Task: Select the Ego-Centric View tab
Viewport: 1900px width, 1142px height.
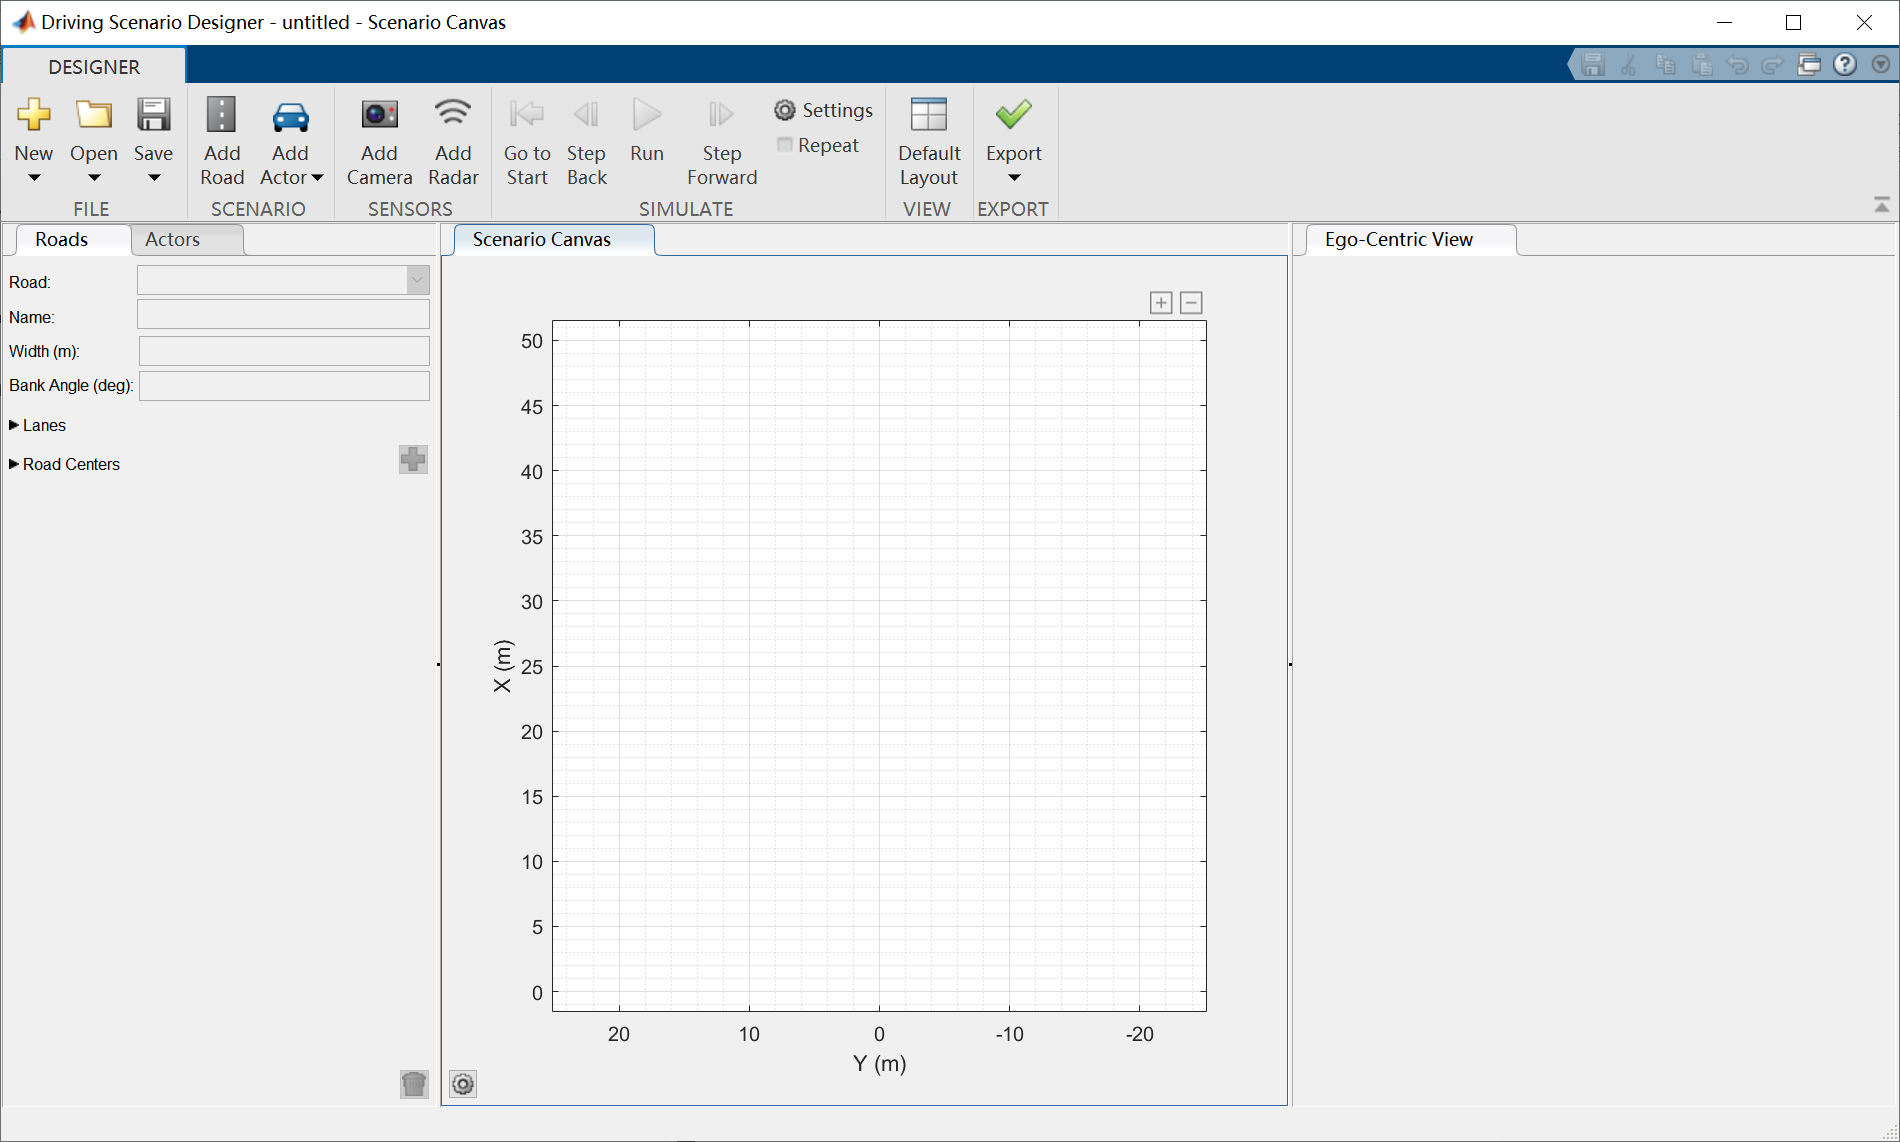Action: pyautogui.click(x=1399, y=239)
